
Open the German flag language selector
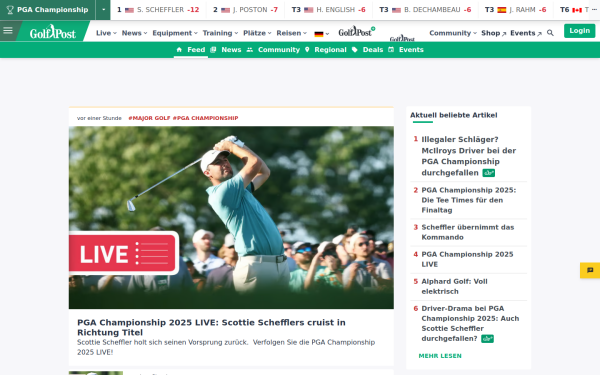[x=321, y=34]
